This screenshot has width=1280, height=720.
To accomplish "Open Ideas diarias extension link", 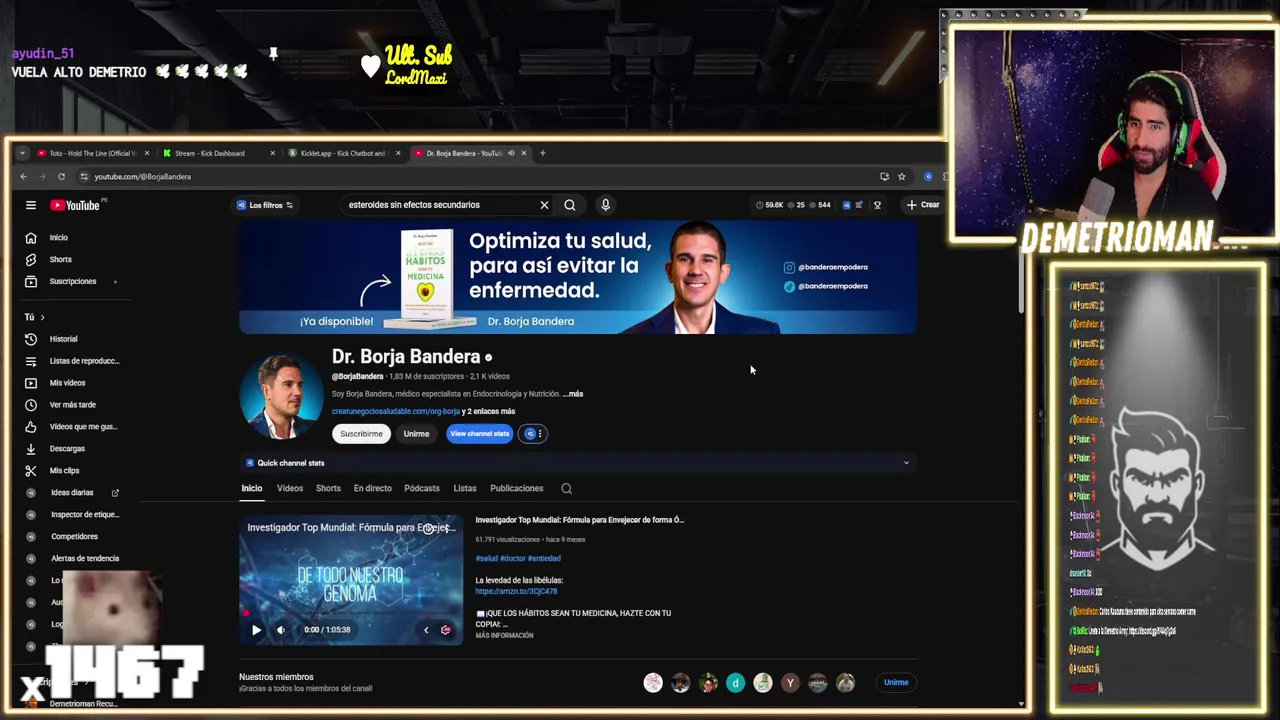I will 72,493.
